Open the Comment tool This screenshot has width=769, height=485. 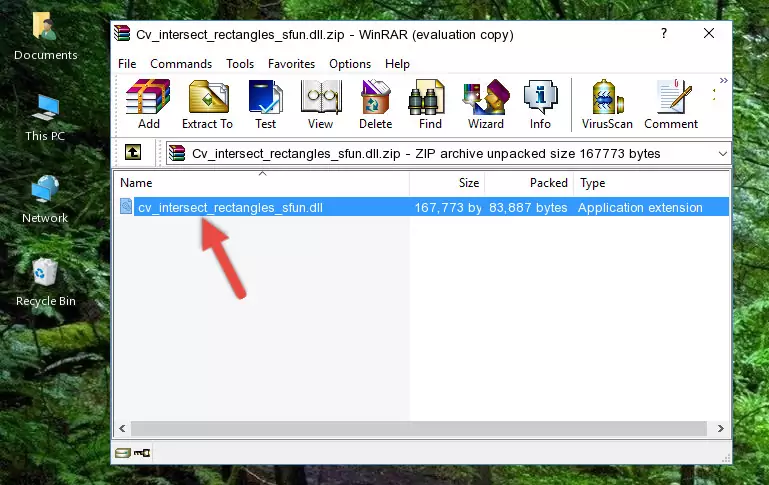point(671,104)
